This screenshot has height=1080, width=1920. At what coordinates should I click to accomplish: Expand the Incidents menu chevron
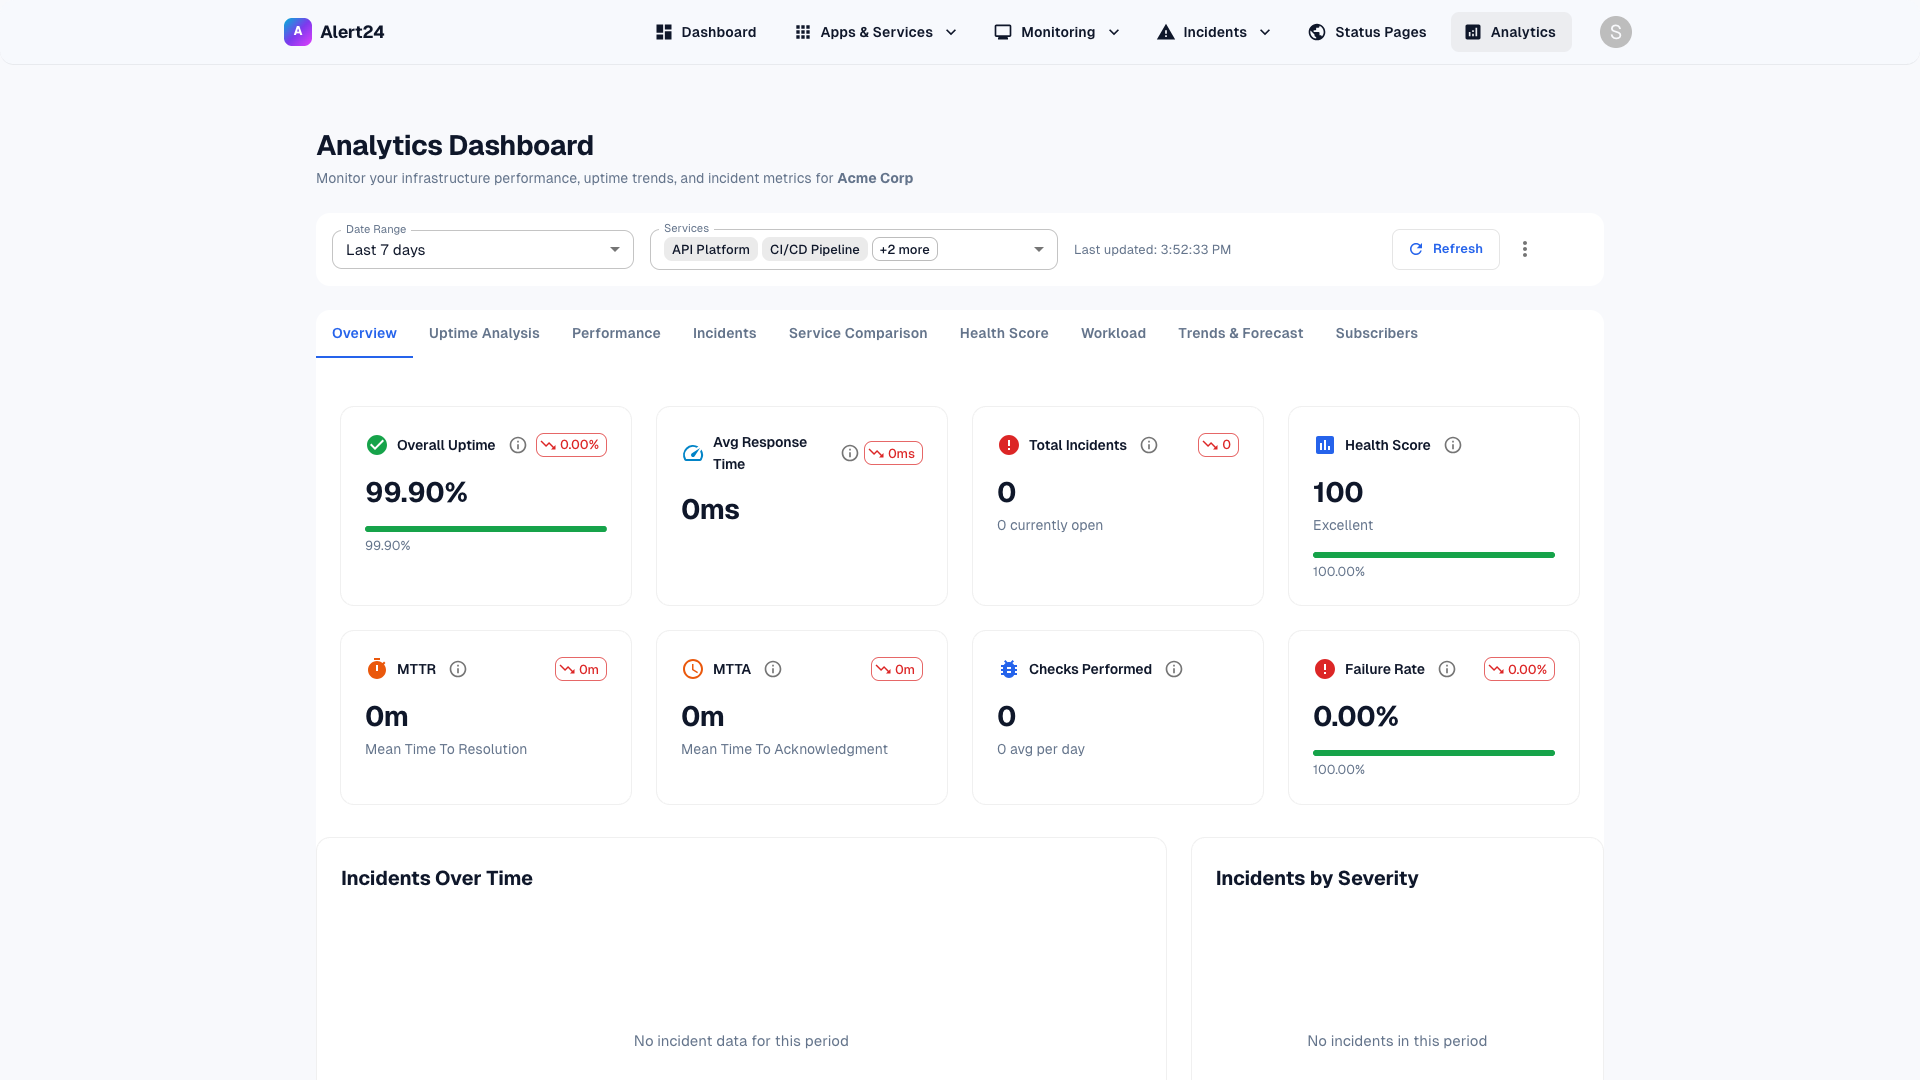tap(1265, 31)
